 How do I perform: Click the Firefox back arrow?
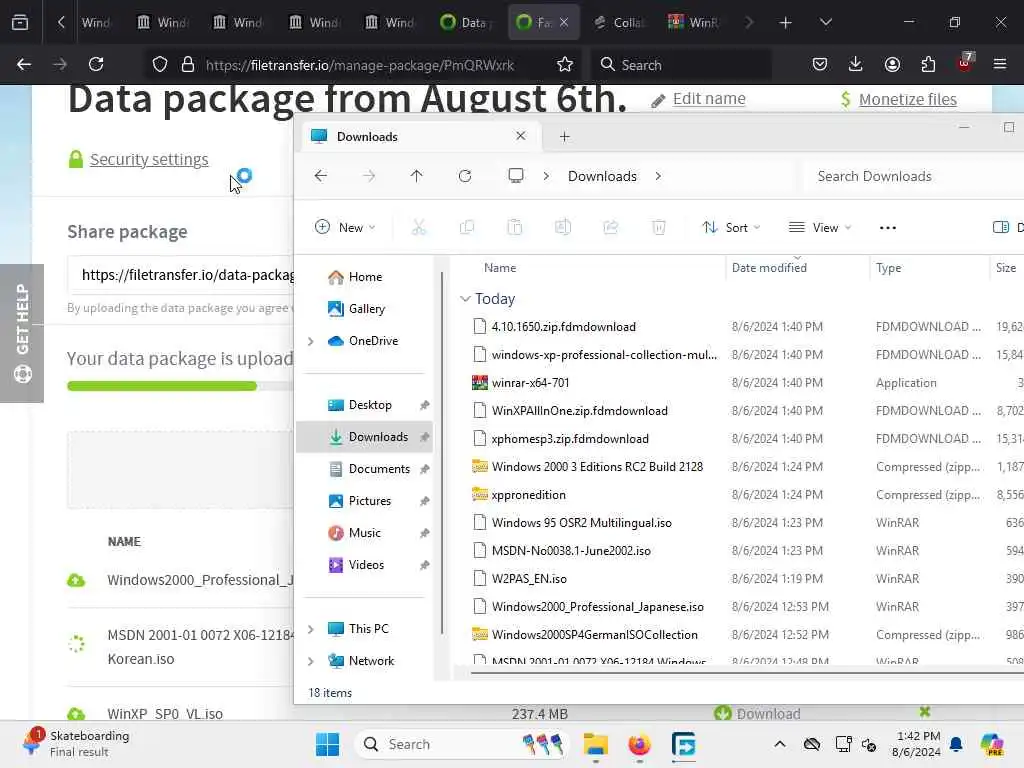pos(24,64)
